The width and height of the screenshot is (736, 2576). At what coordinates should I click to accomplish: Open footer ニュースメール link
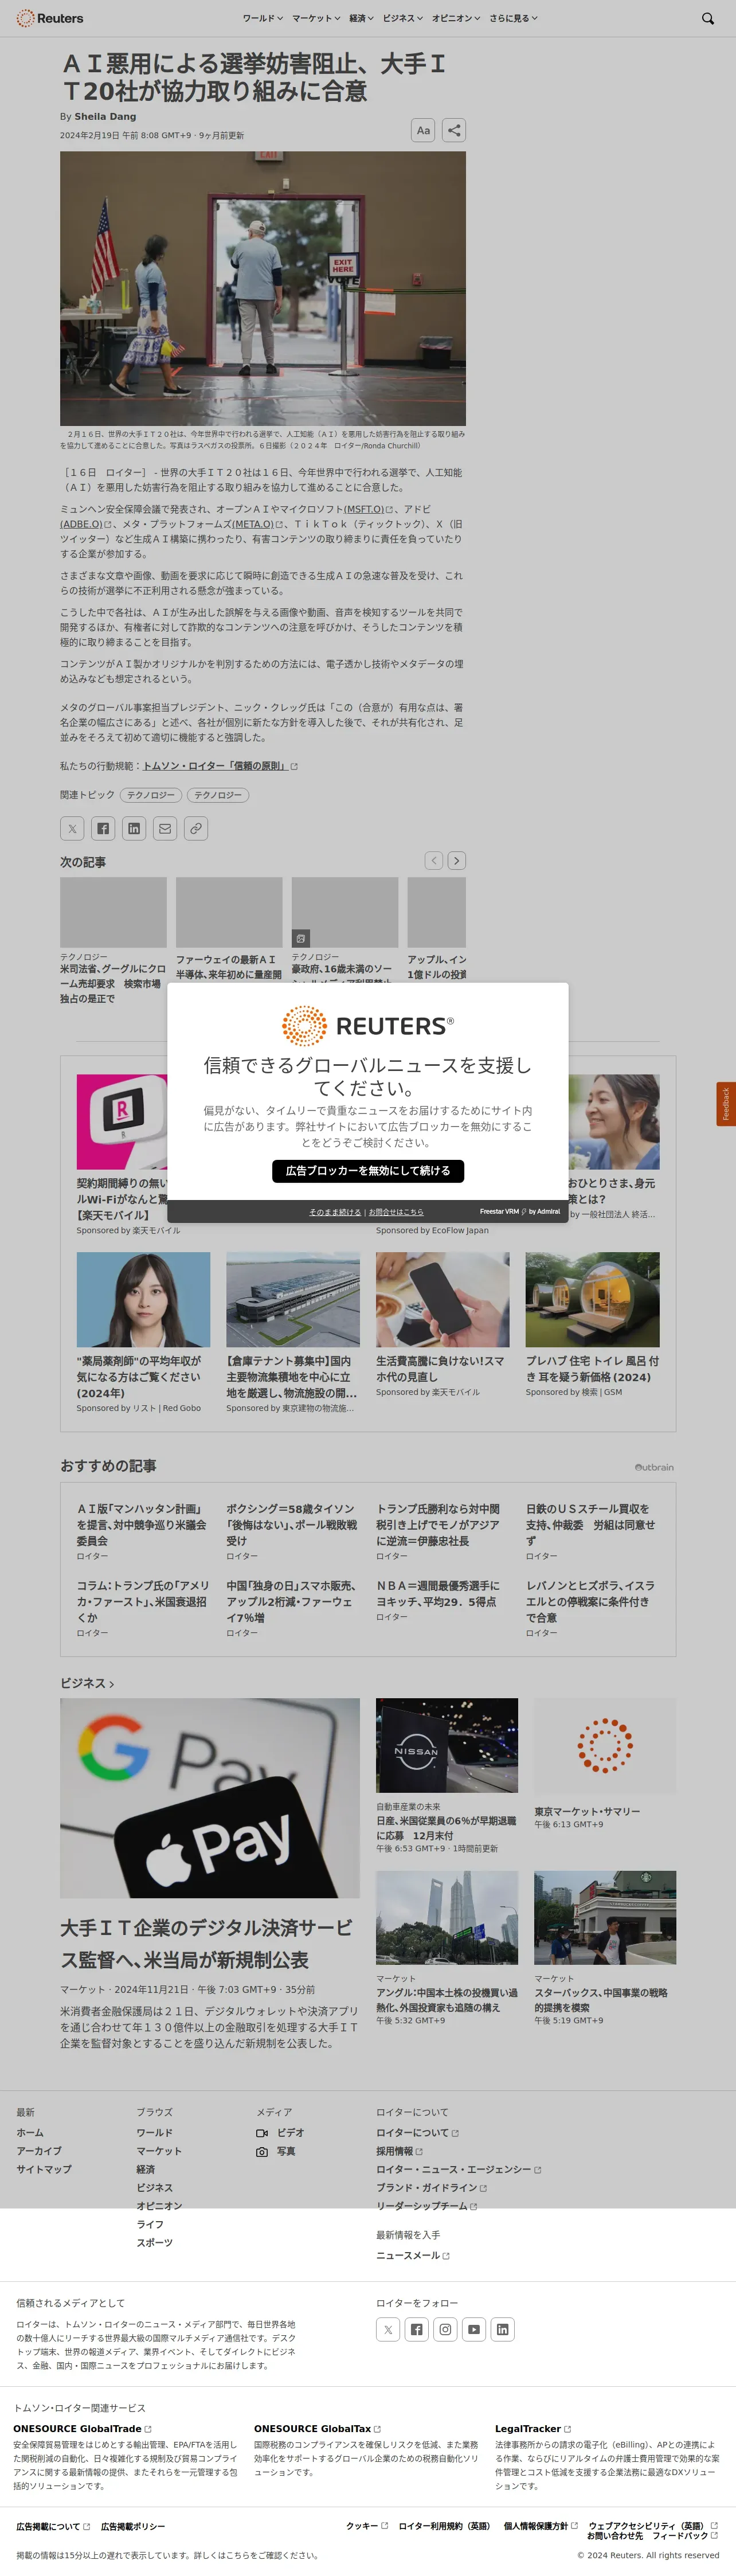(x=412, y=2255)
